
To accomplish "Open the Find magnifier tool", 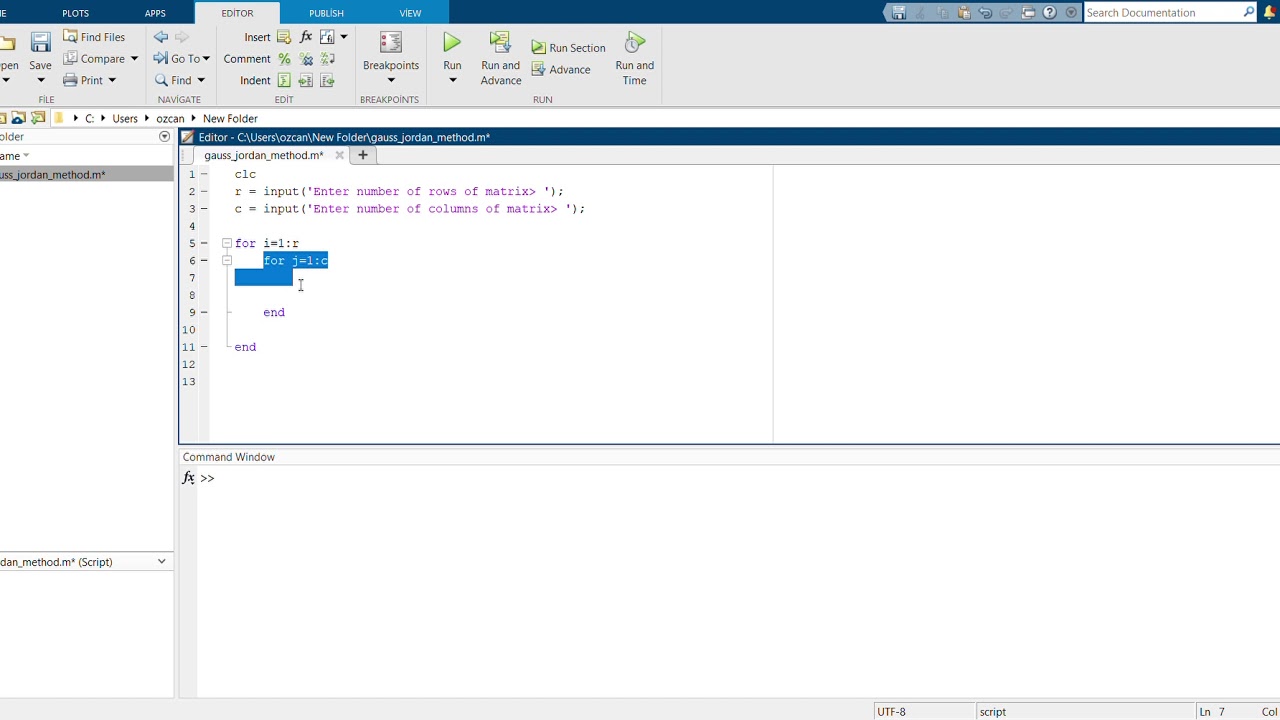I will tap(172, 80).
